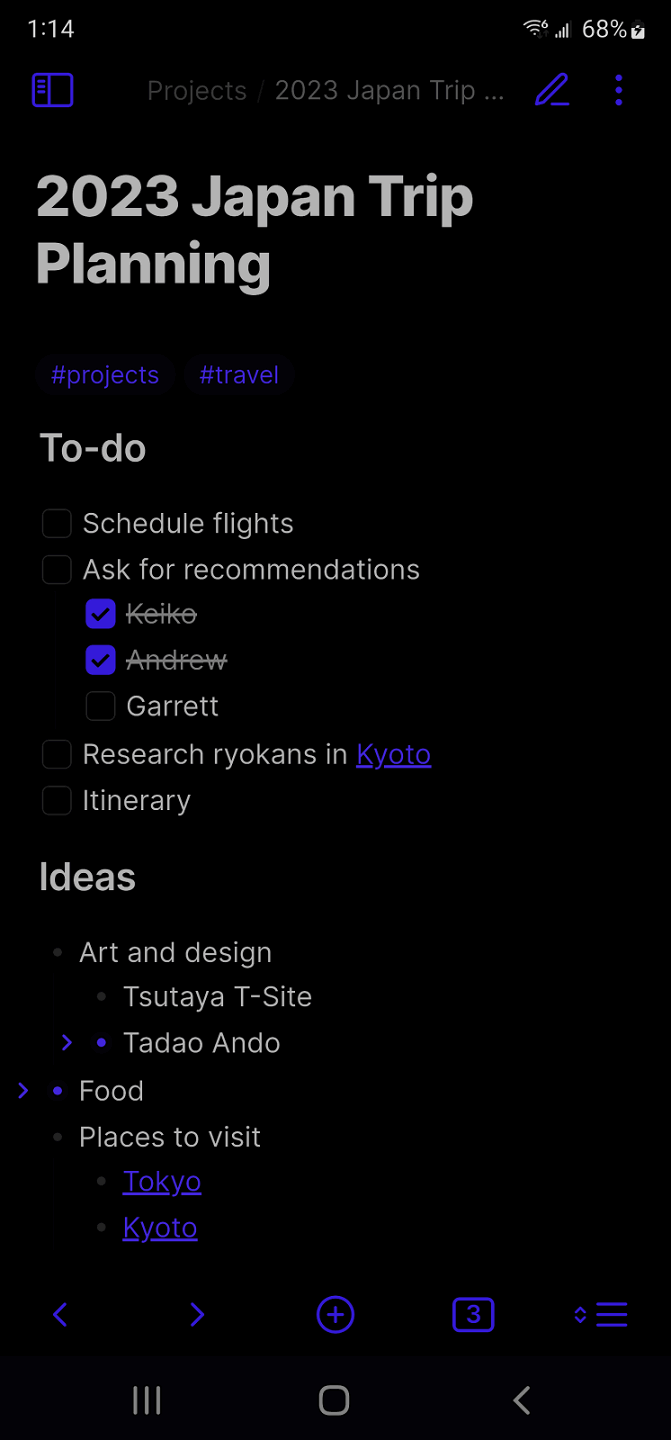Navigate back with the left arrow
This screenshot has width=671, height=1440.
click(x=59, y=1314)
